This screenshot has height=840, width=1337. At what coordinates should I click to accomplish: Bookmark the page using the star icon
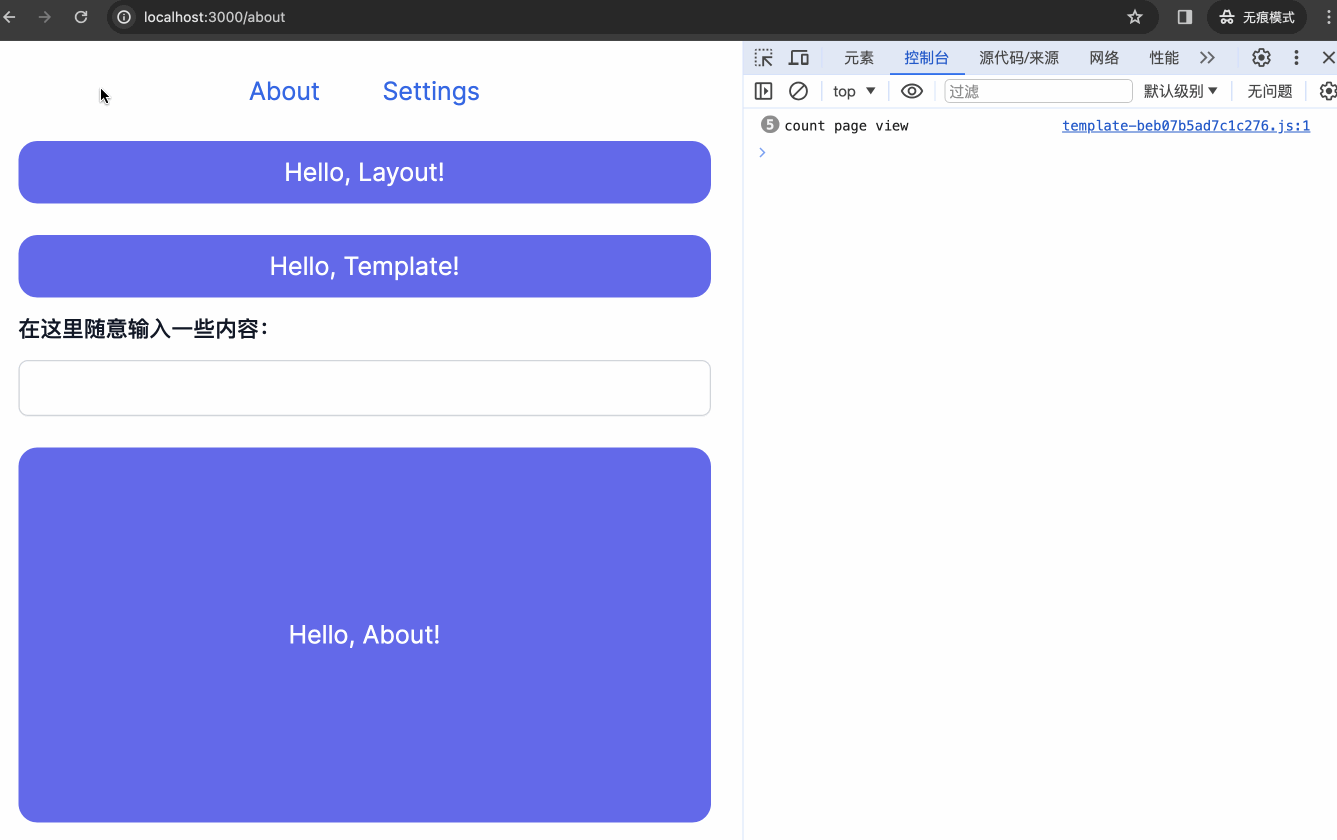(x=1134, y=17)
